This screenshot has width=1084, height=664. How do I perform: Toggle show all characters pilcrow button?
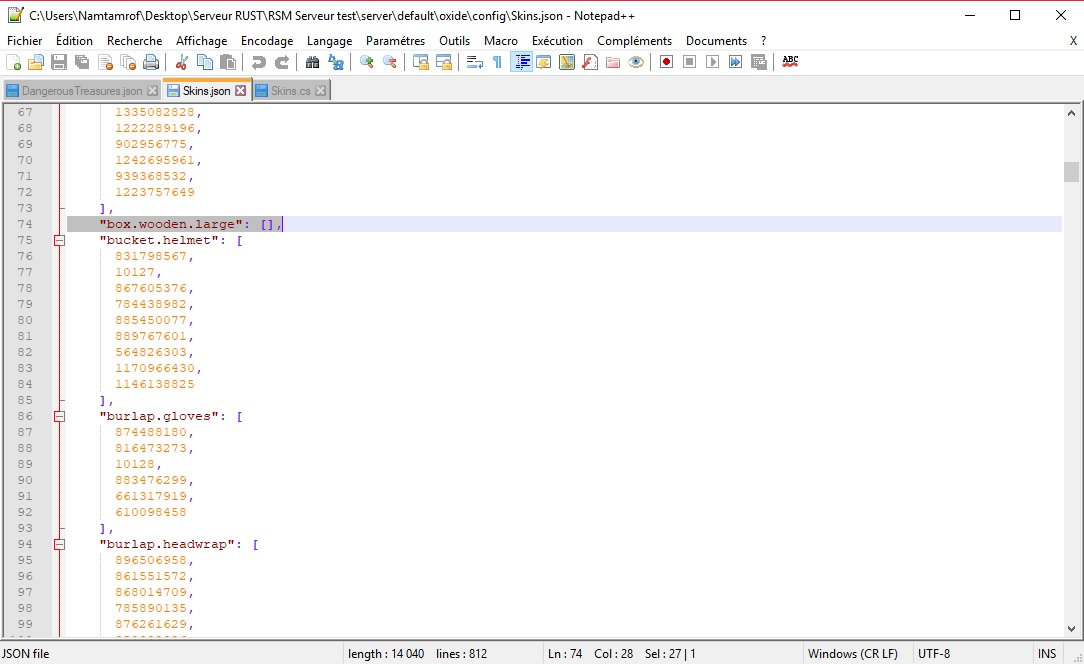[497, 62]
